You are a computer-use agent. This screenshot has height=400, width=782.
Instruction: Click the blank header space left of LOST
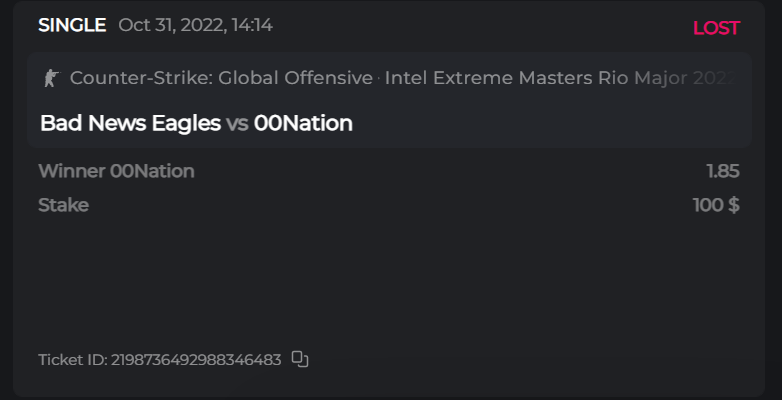[480, 26]
